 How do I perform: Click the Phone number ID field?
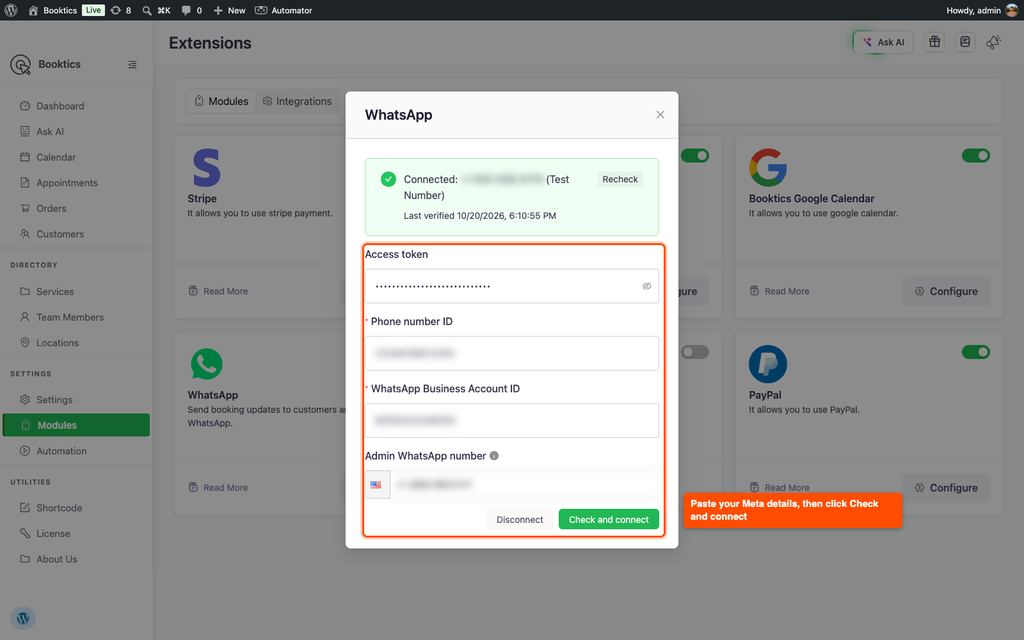[511, 353]
